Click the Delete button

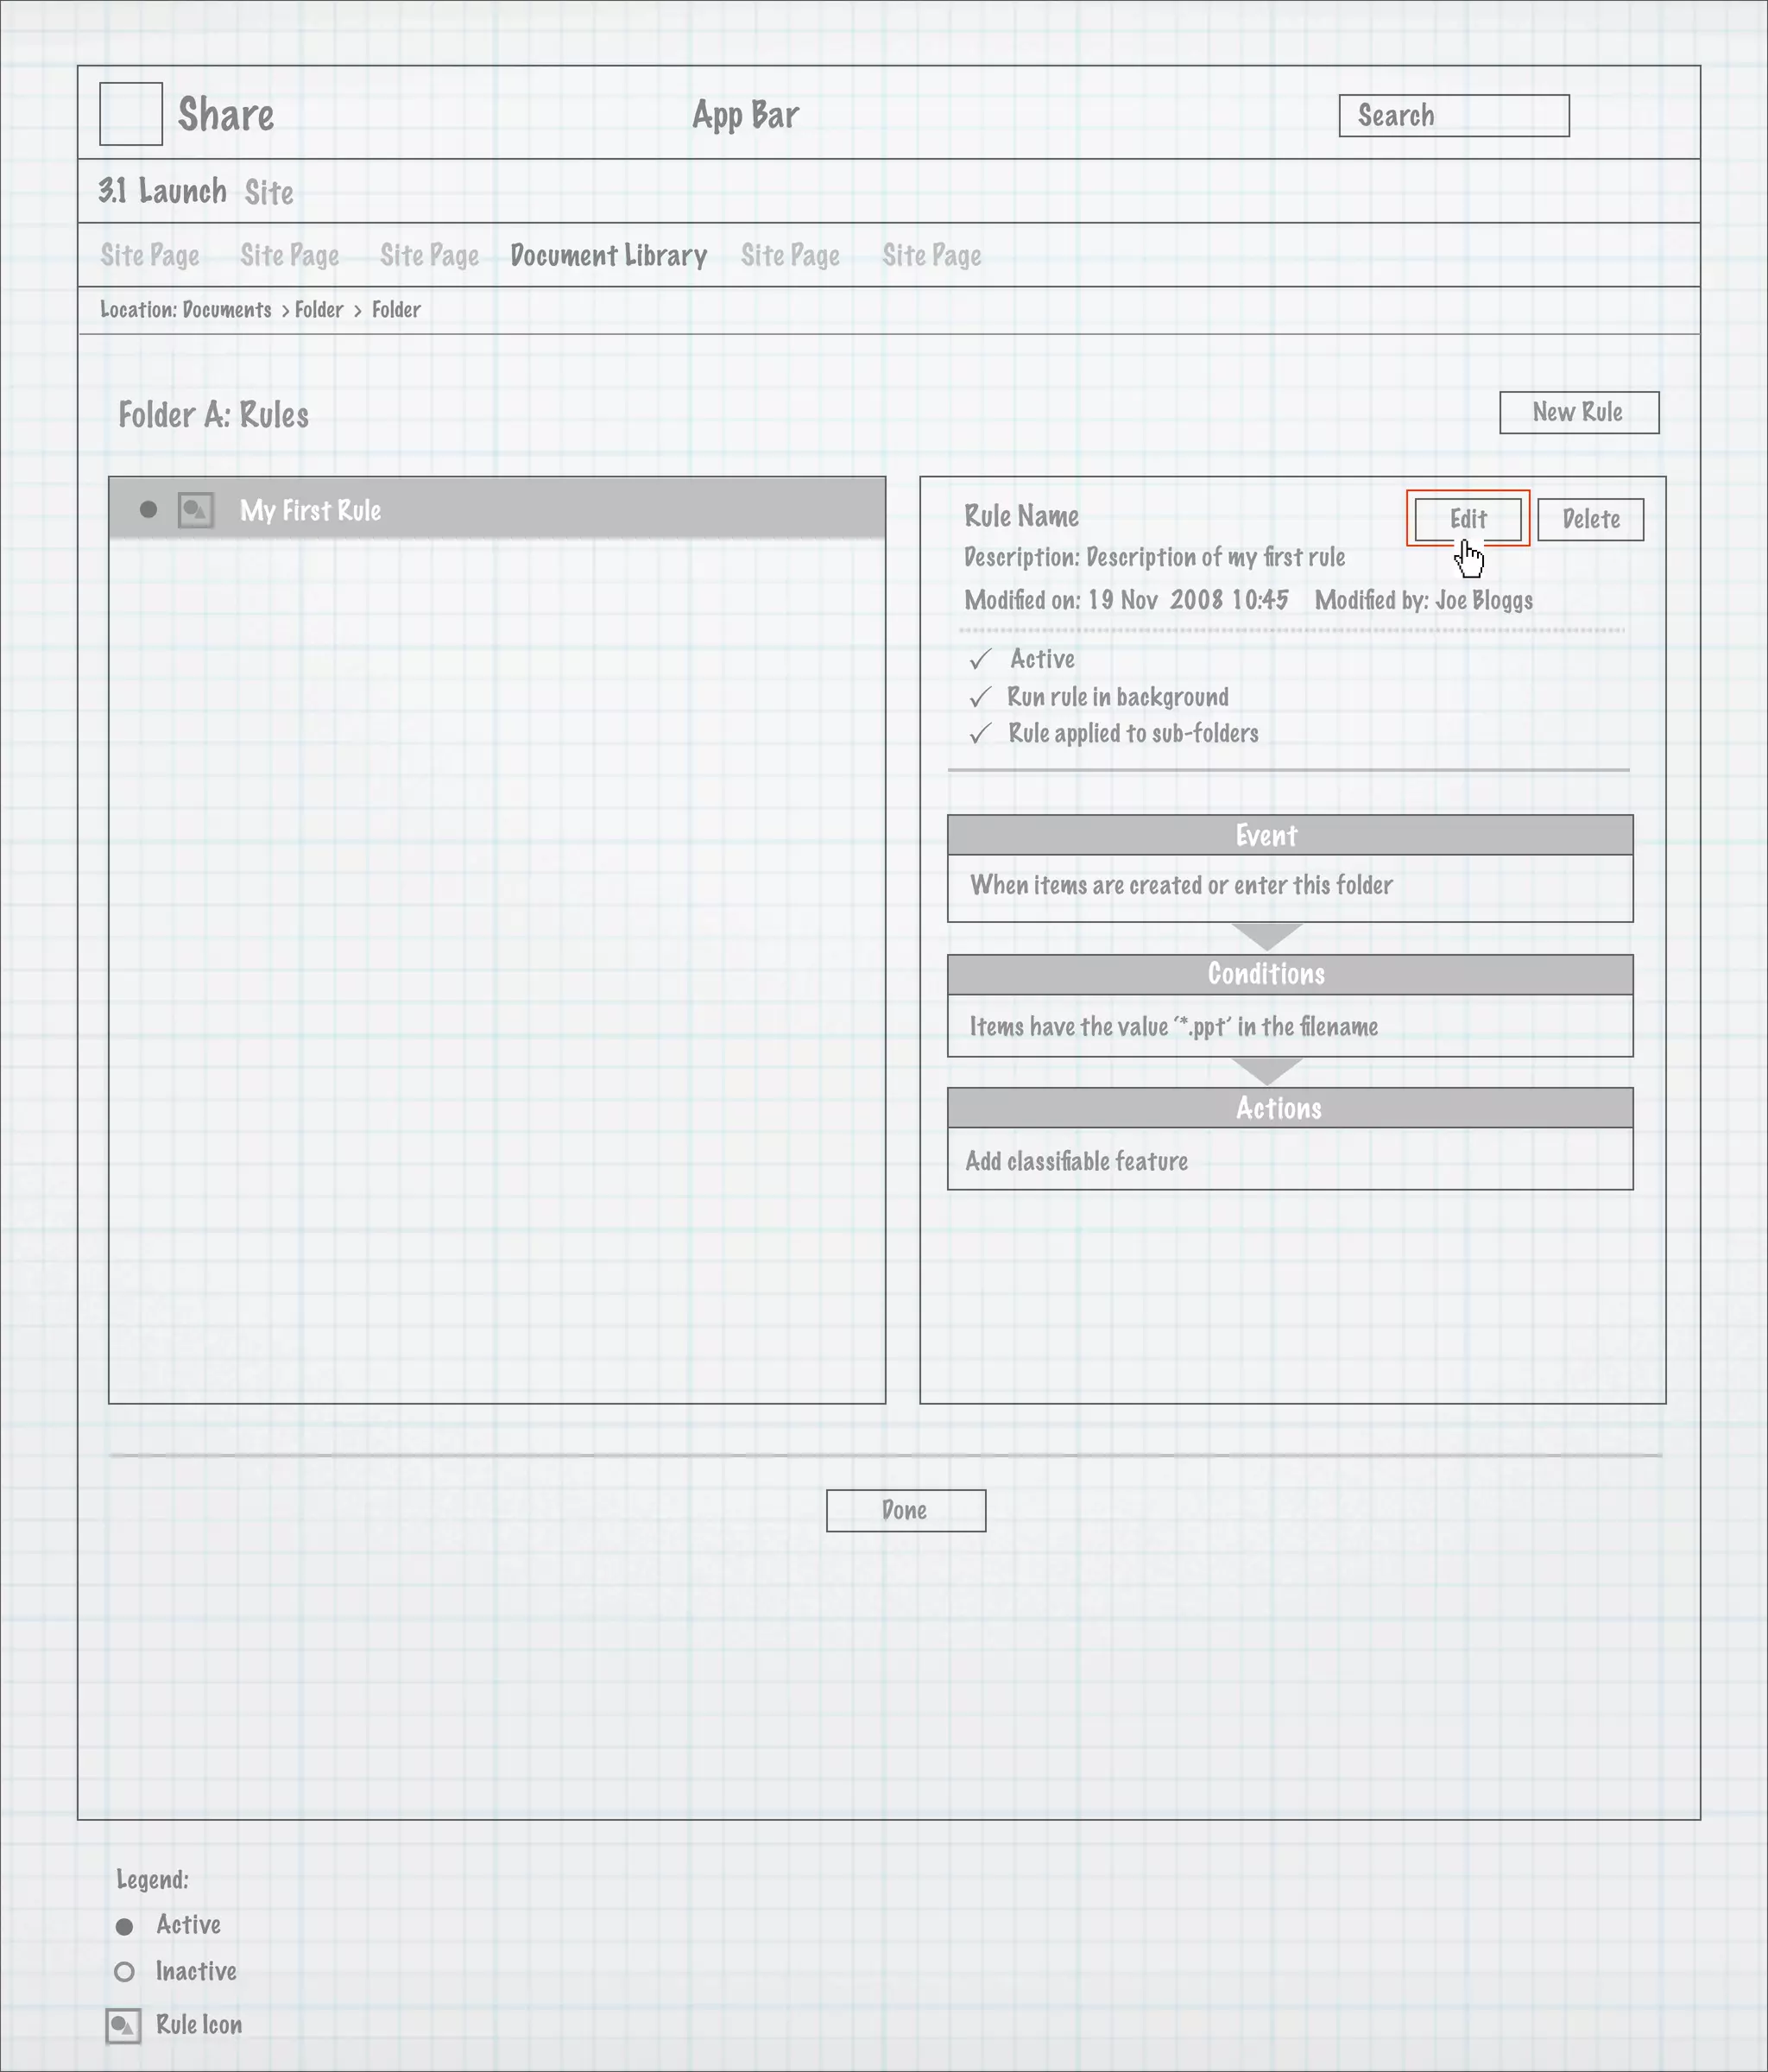tap(1590, 519)
